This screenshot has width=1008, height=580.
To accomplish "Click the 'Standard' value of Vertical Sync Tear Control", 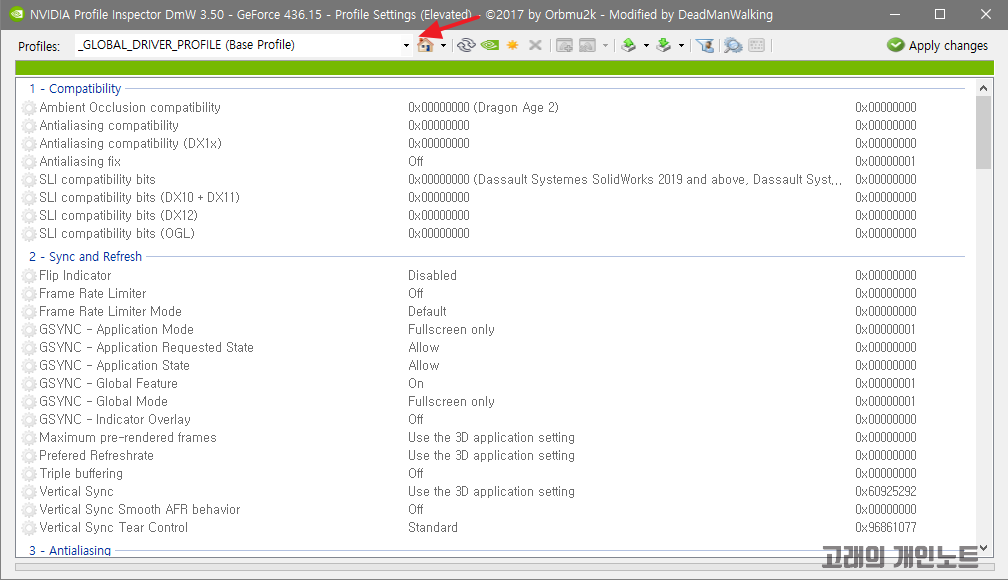I will point(433,527).
